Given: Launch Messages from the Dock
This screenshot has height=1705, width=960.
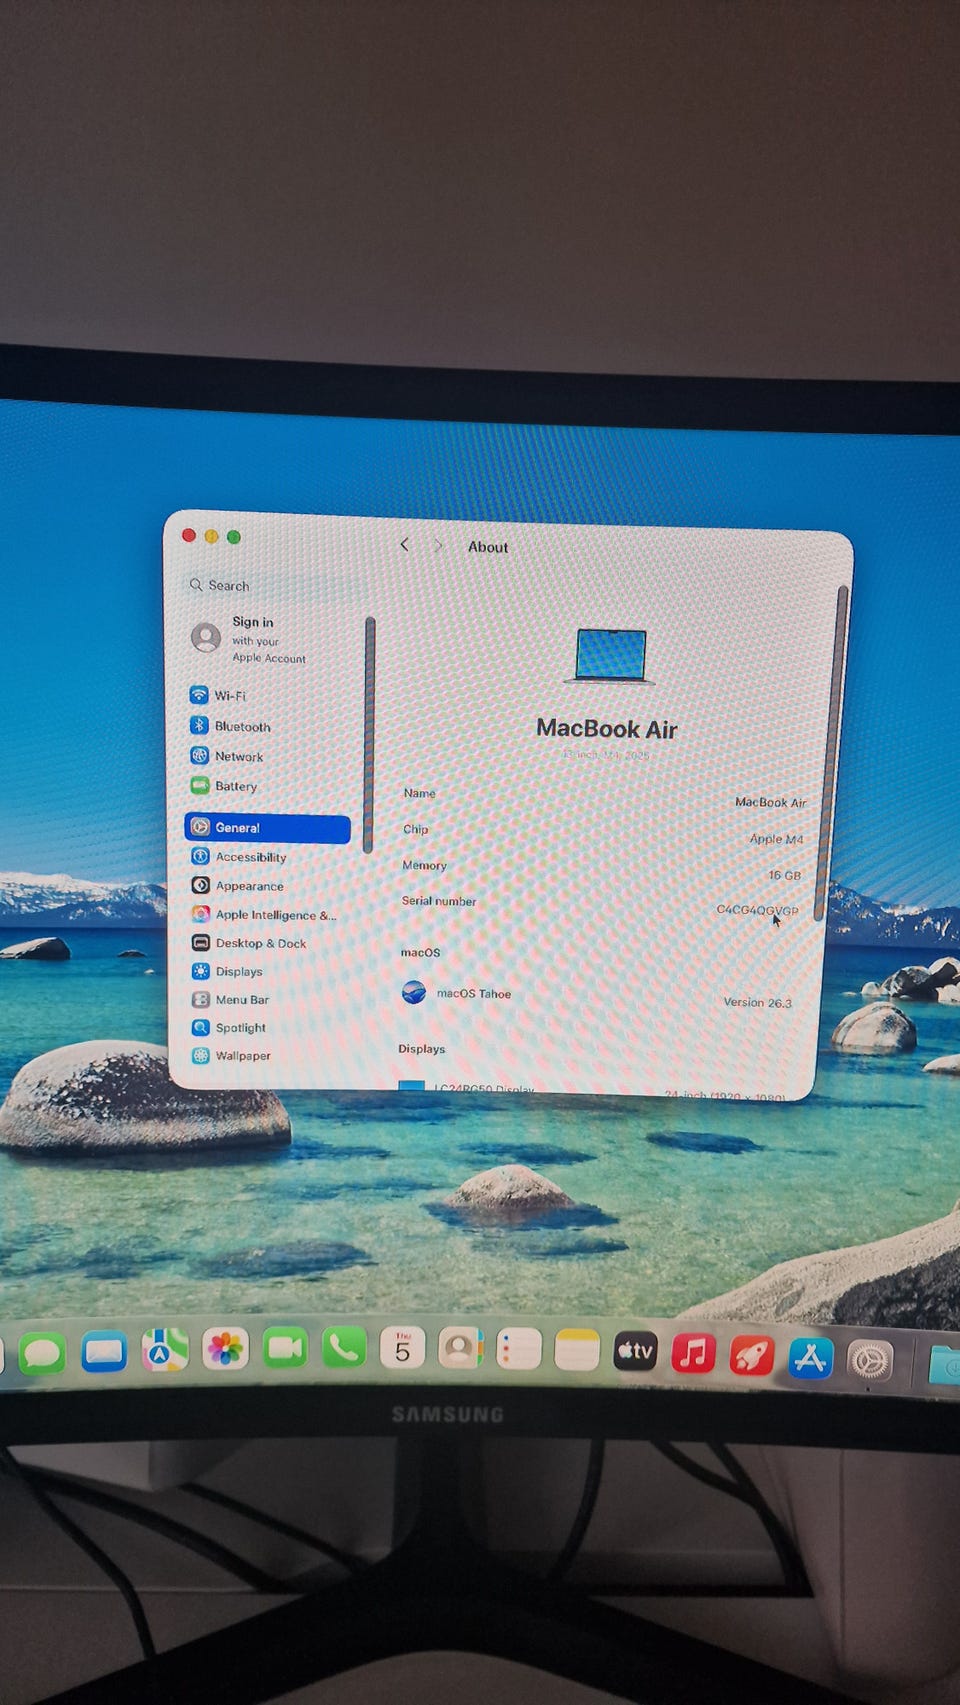Looking at the screenshot, I should pyautogui.click(x=42, y=1353).
